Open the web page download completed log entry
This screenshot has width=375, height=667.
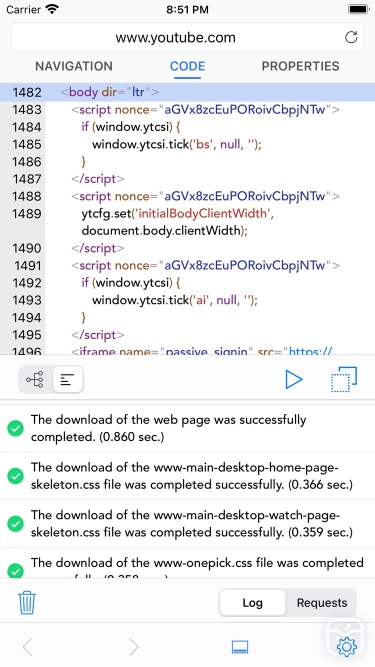coord(188,428)
